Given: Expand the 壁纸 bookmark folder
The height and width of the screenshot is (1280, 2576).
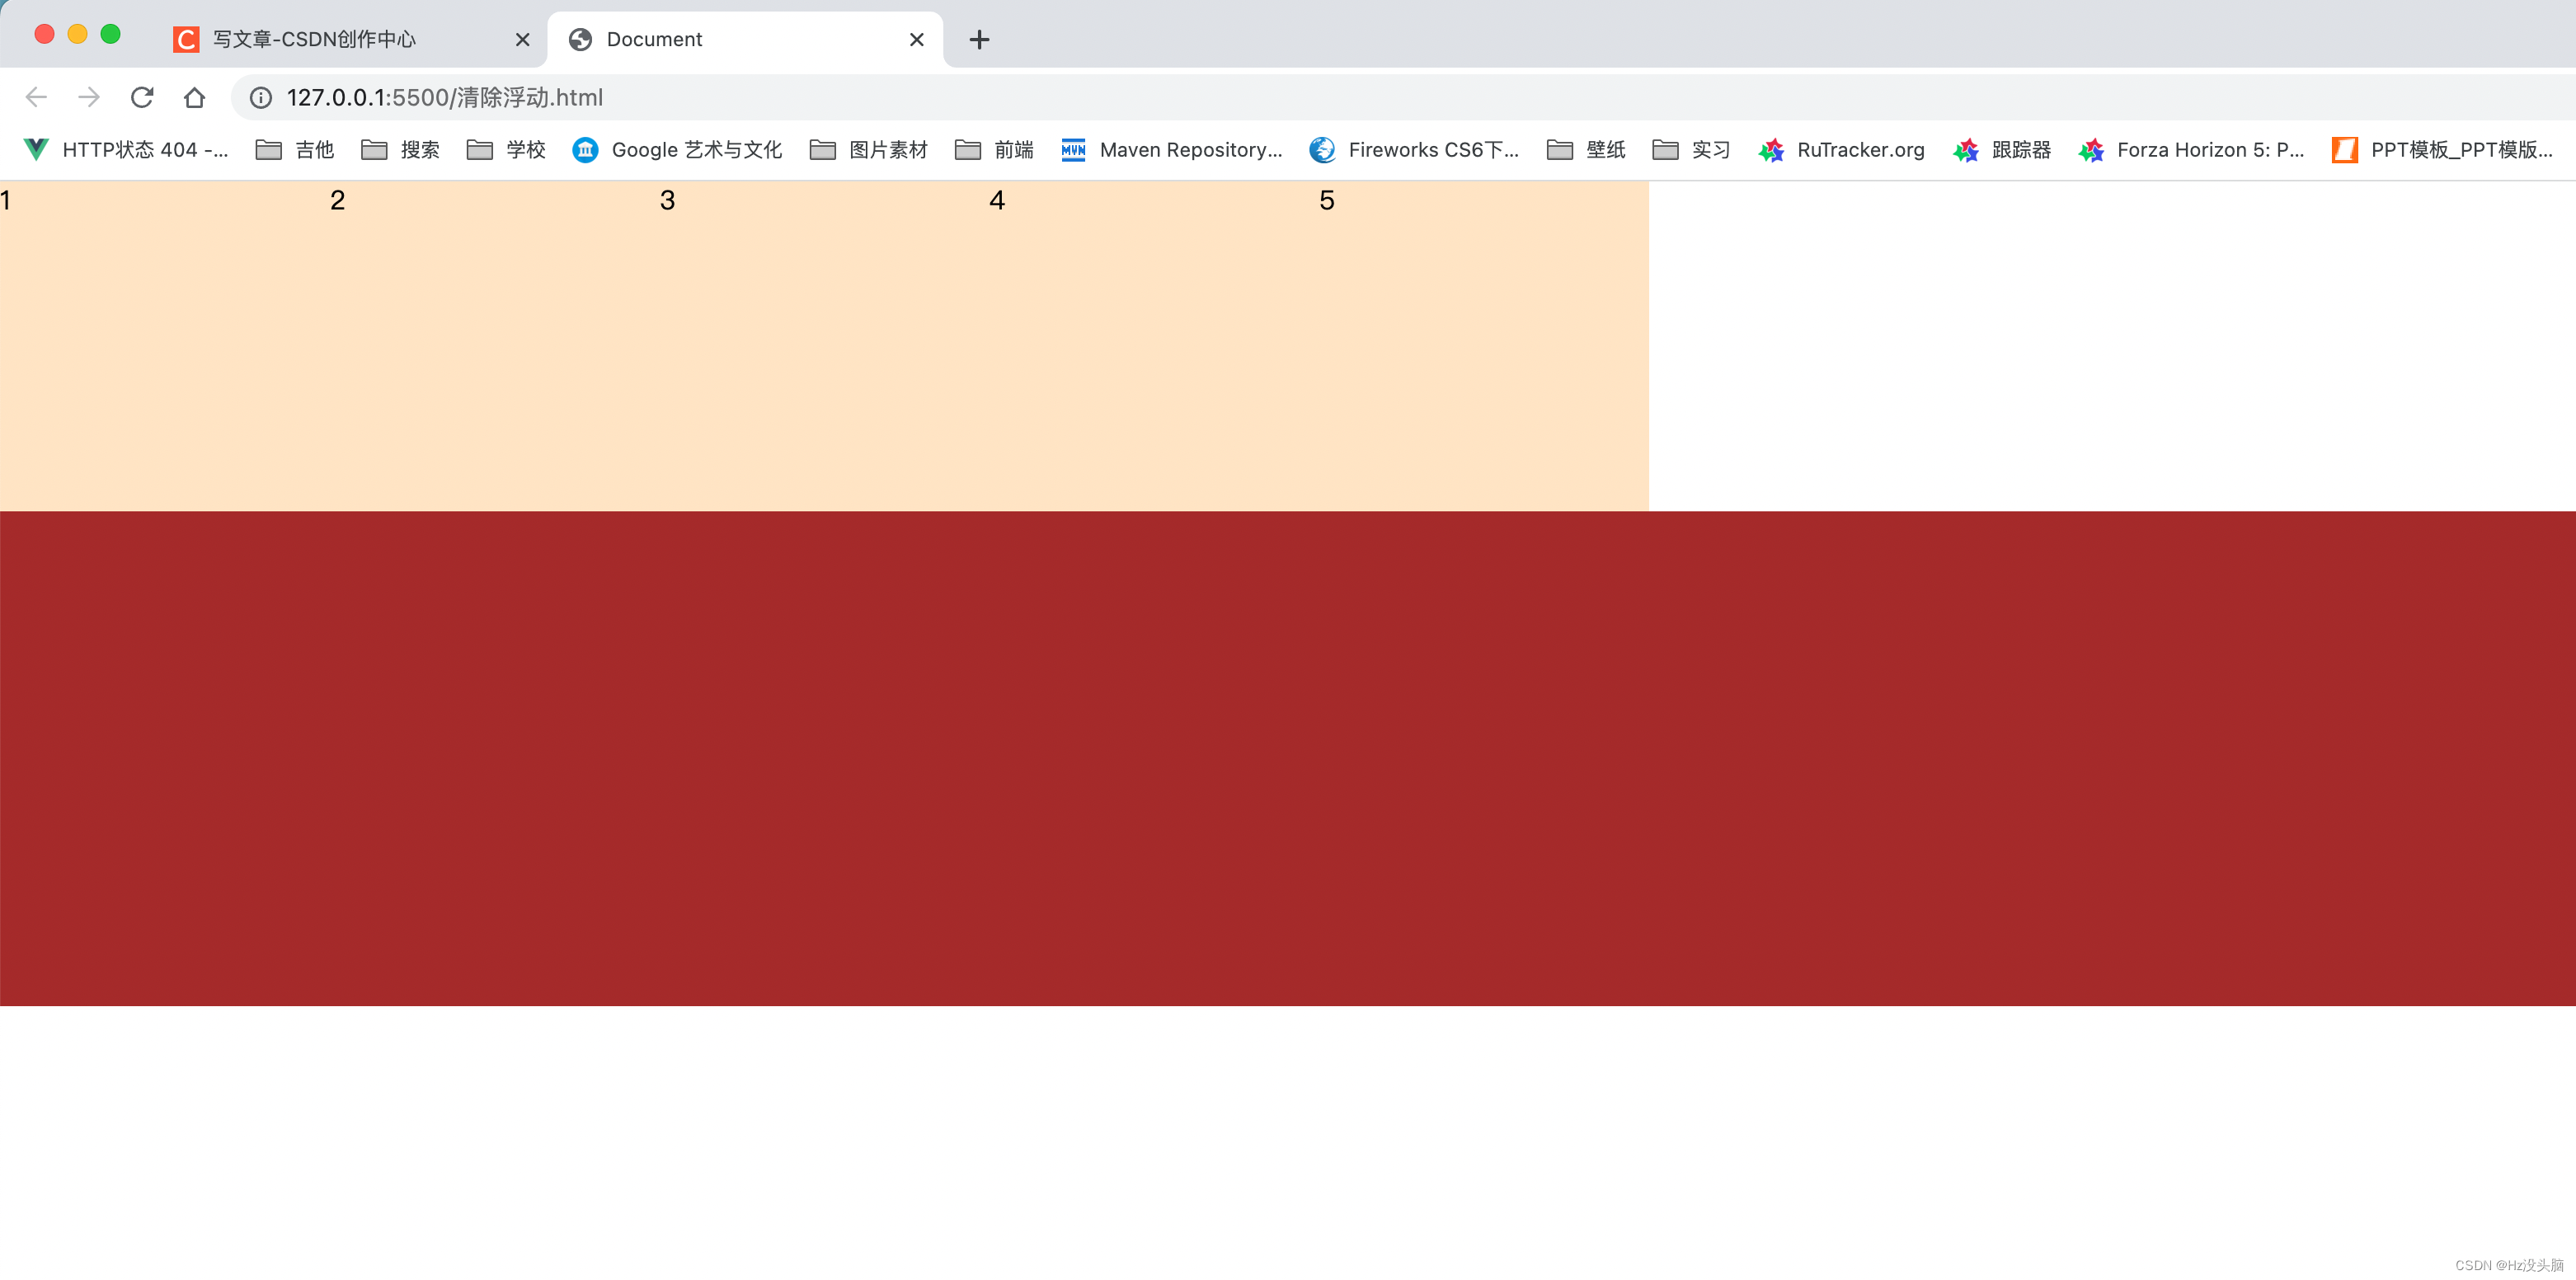Looking at the screenshot, I should tap(1586, 150).
